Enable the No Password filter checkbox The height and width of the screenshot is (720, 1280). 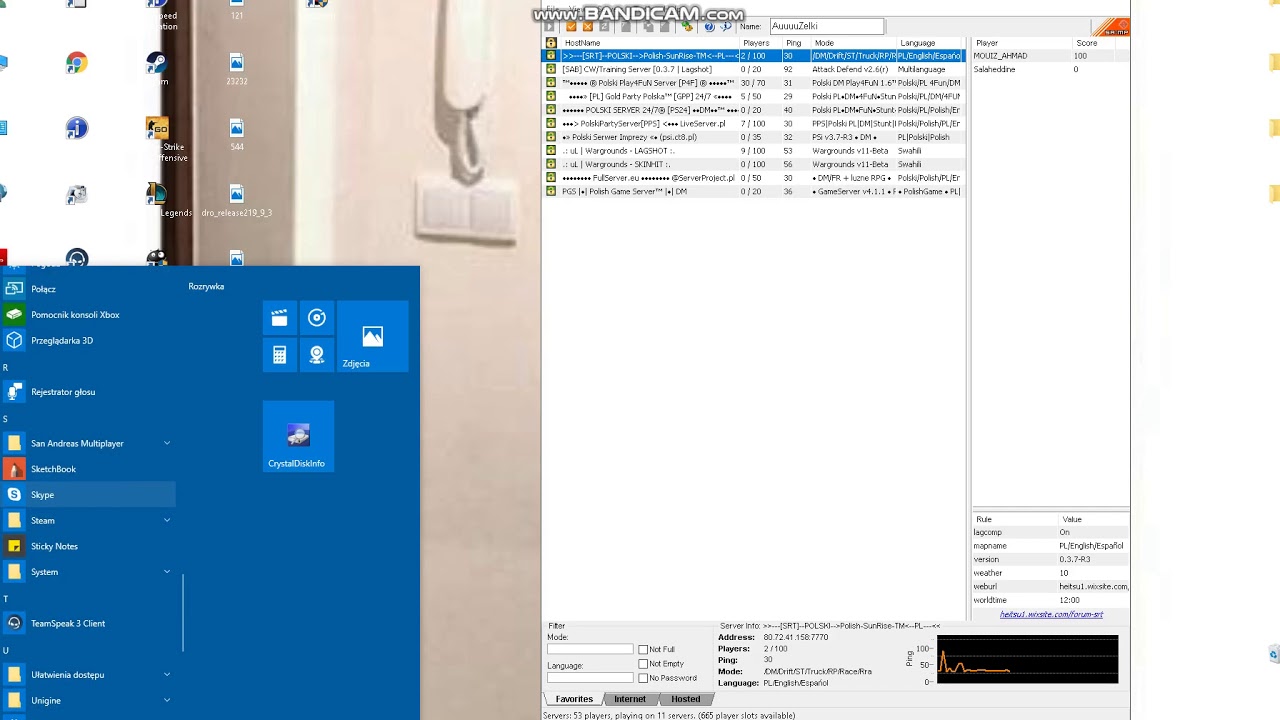coord(643,678)
